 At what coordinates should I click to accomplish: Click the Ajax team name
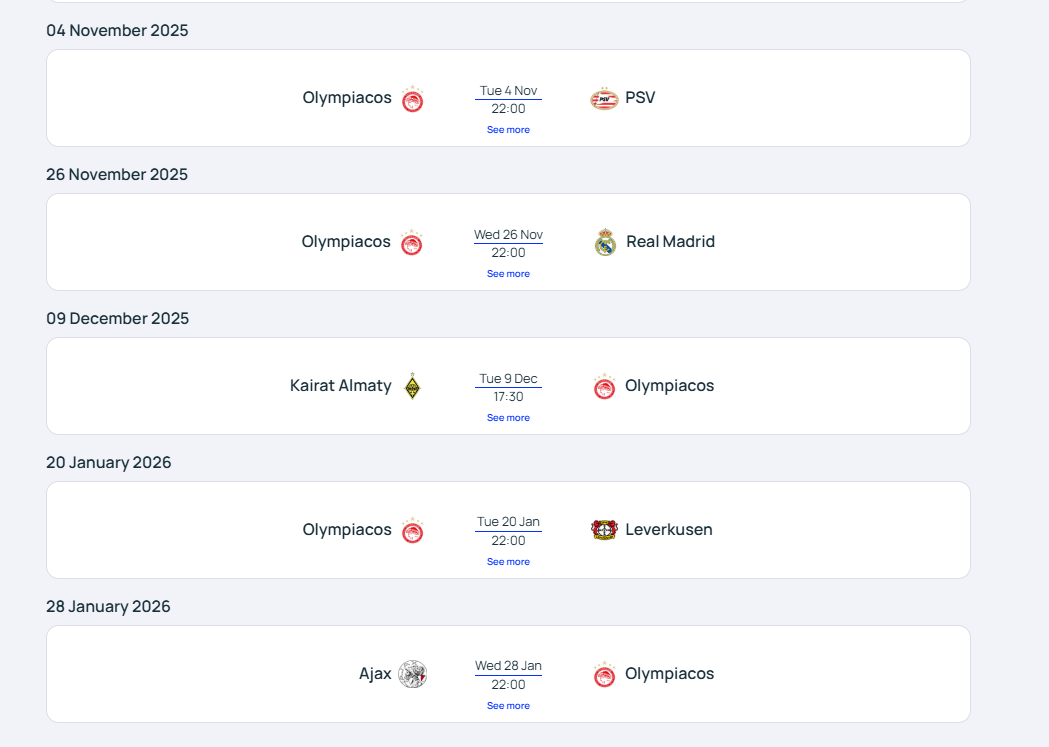pyautogui.click(x=375, y=674)
